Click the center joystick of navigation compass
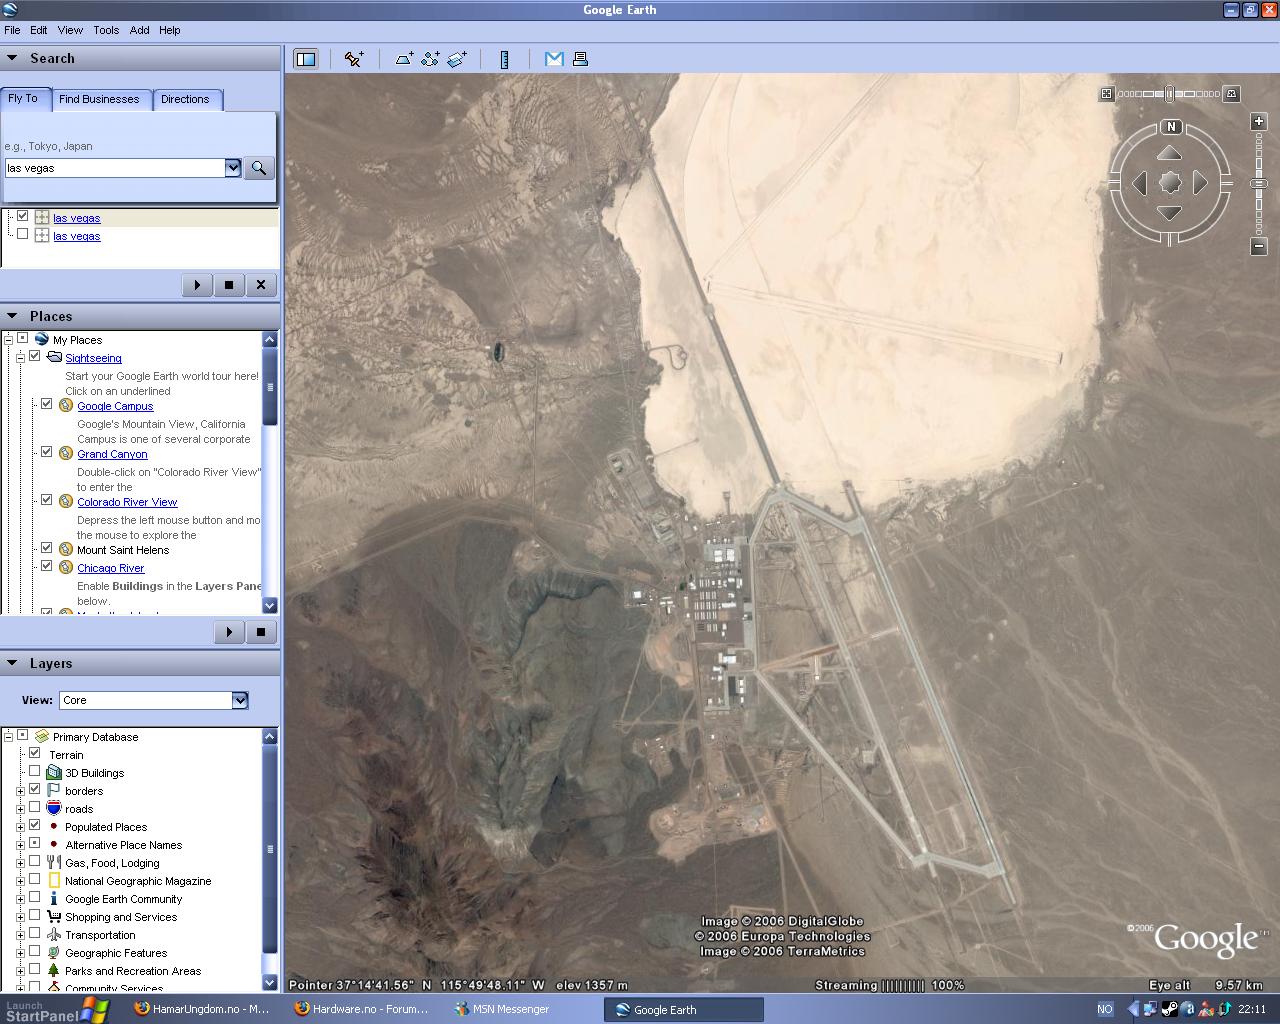1280x1024 pixels. pyautogui.click(x=1170, y=183)
